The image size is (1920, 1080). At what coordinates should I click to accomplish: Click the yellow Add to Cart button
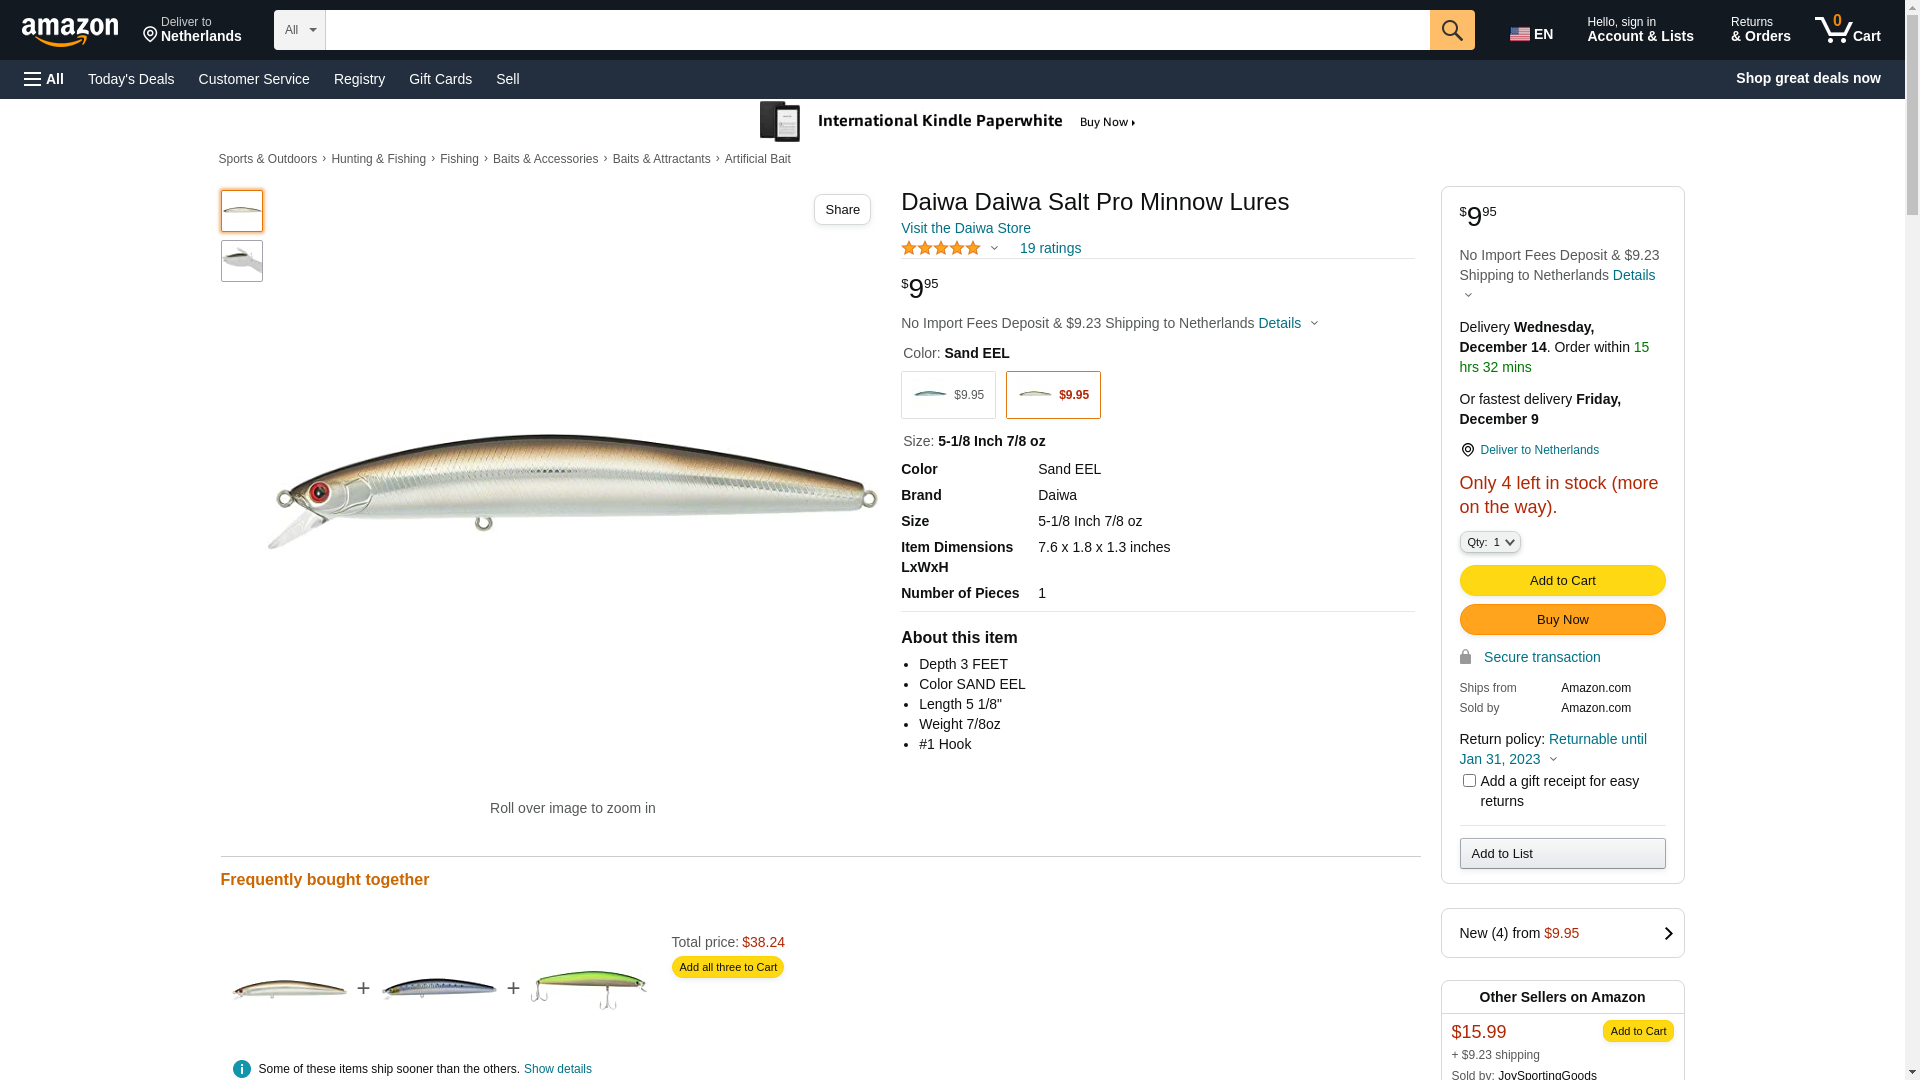(x=1562, y=581)
